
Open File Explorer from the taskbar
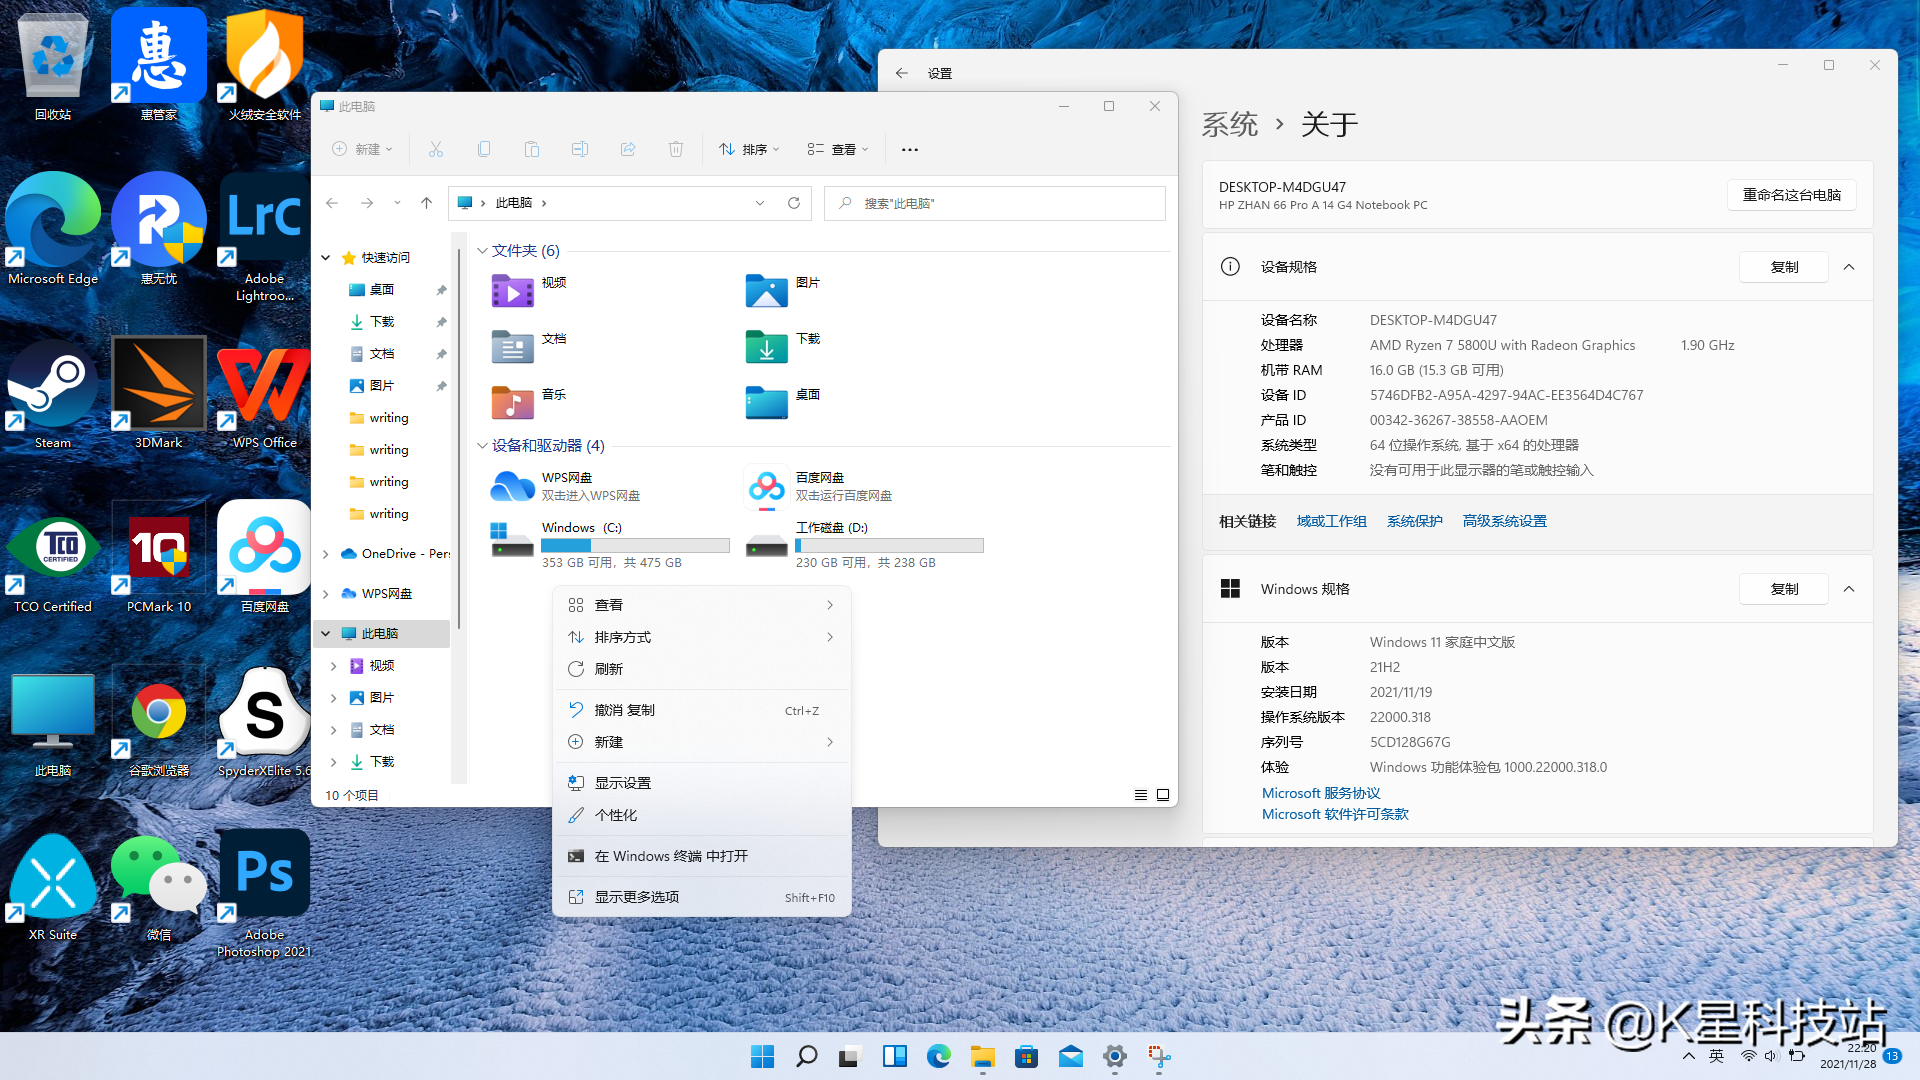click(x=982, y=1056)
